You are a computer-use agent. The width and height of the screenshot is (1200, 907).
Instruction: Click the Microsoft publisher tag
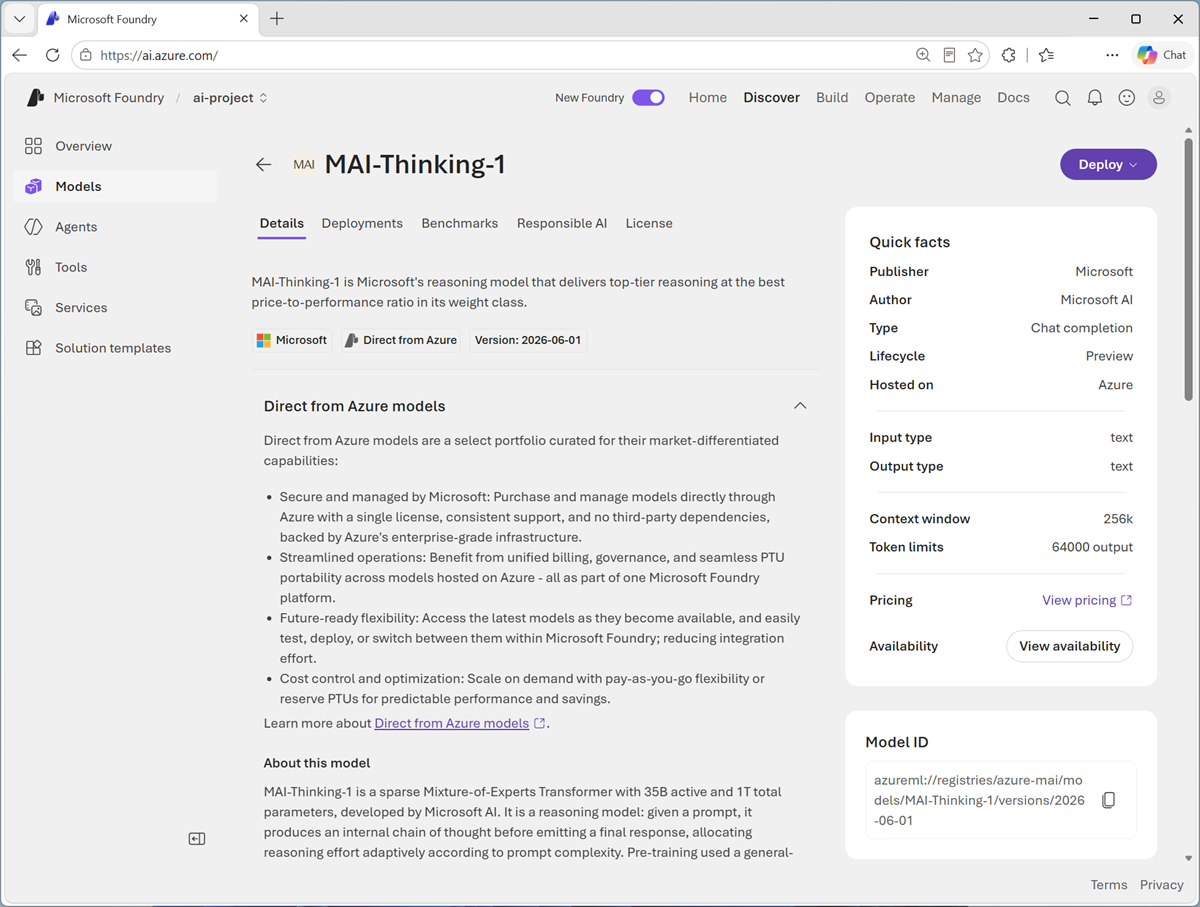(292, 340)
